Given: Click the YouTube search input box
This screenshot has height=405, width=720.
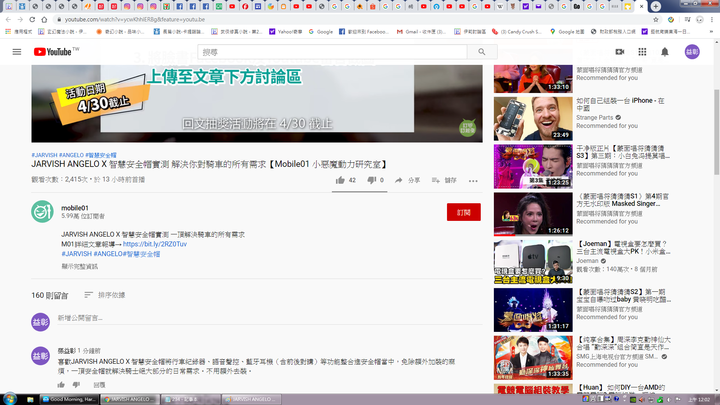Looking at the screenshot, I should point(332,52).
